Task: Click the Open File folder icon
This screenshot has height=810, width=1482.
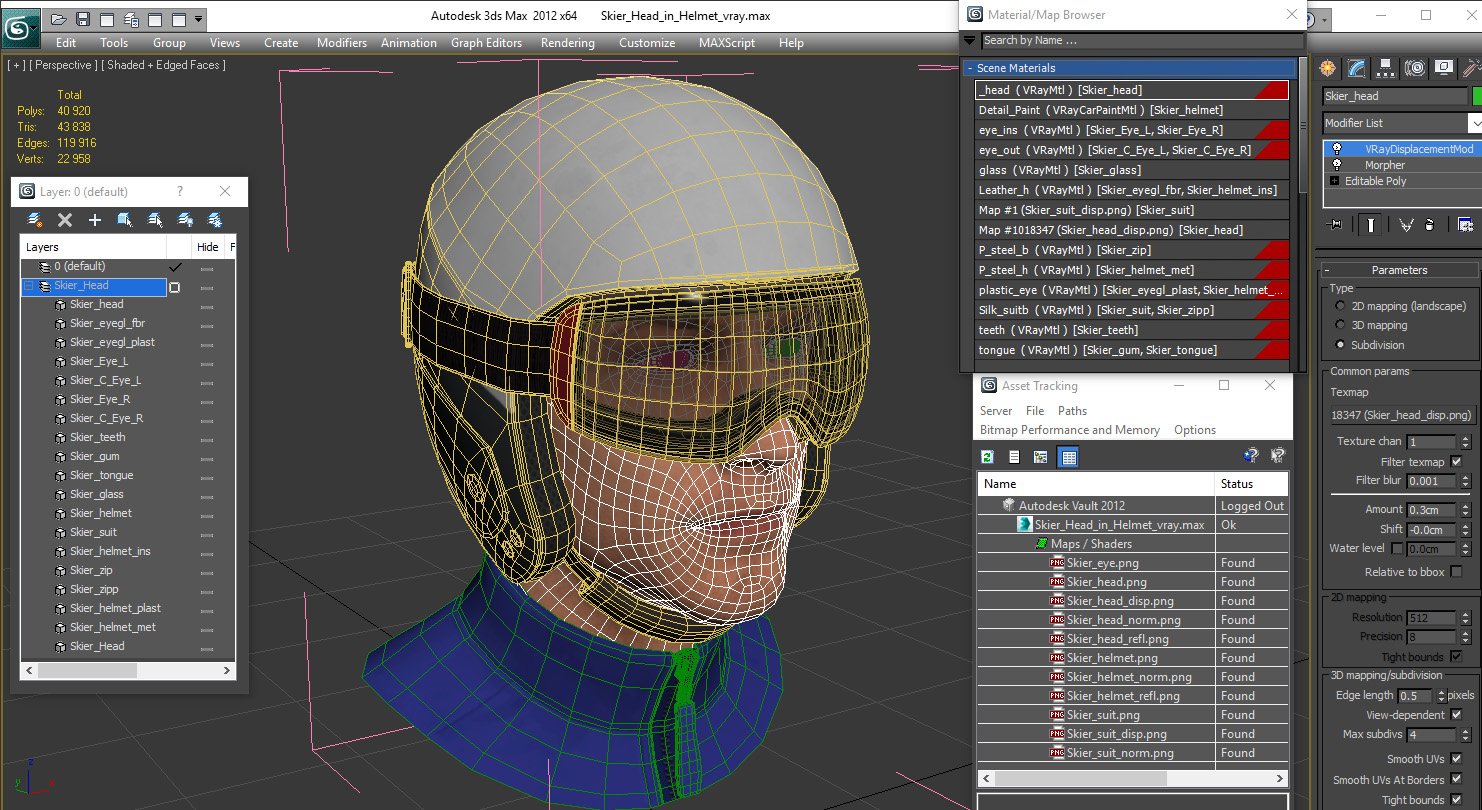Action: coord(59,19)
